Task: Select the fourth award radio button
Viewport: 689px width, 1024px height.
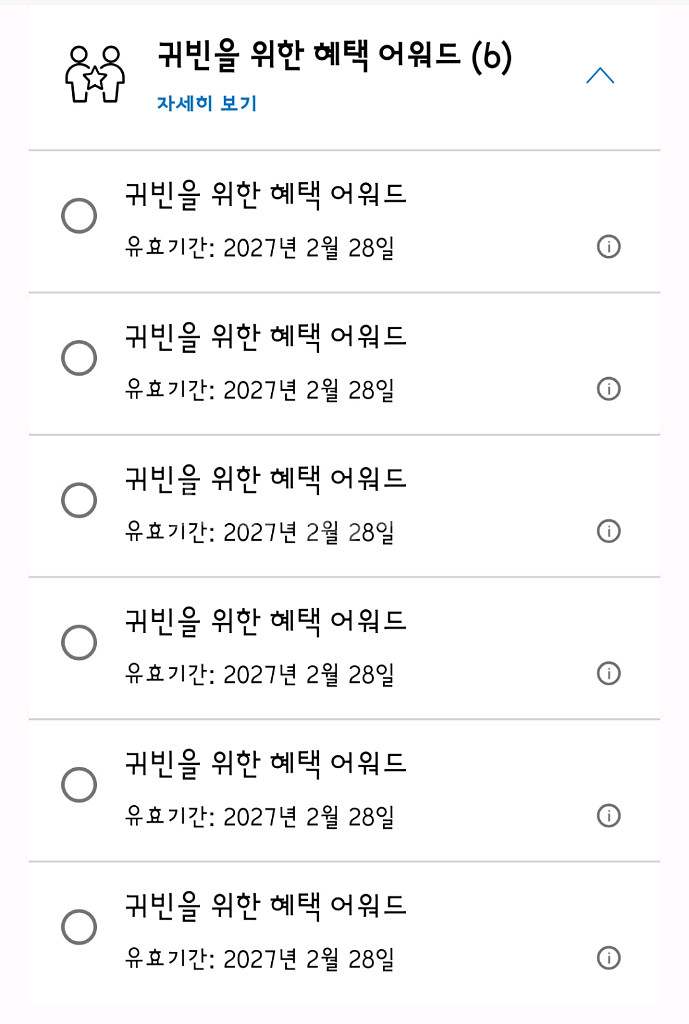Action: coord(79,642)
